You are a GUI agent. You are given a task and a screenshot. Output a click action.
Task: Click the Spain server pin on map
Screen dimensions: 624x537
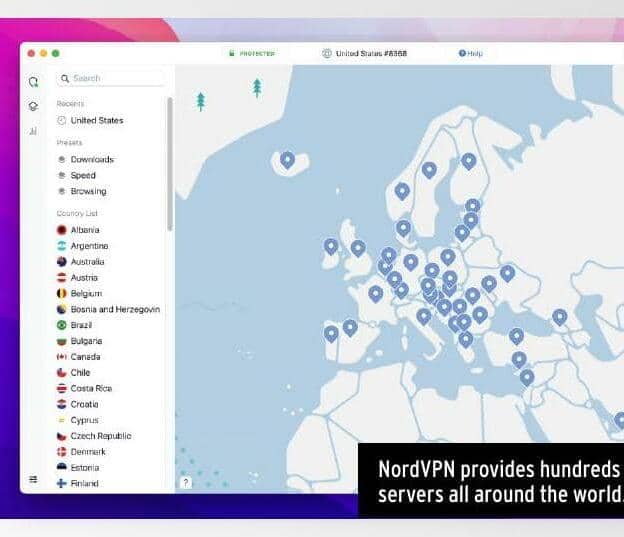350,328
